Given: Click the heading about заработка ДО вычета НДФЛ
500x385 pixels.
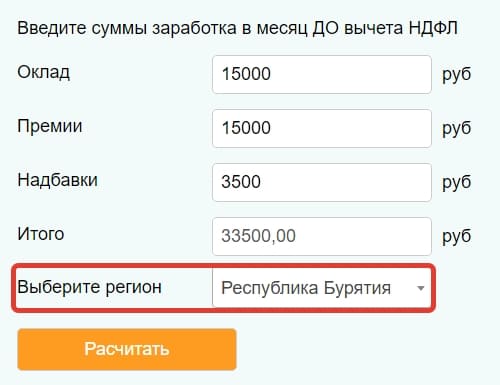Looking at the screenshot, I should (x=237, y=28).
